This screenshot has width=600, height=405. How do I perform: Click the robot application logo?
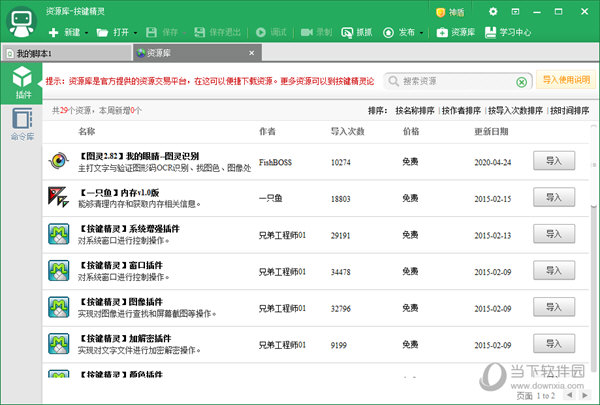[x=21, y=22]
